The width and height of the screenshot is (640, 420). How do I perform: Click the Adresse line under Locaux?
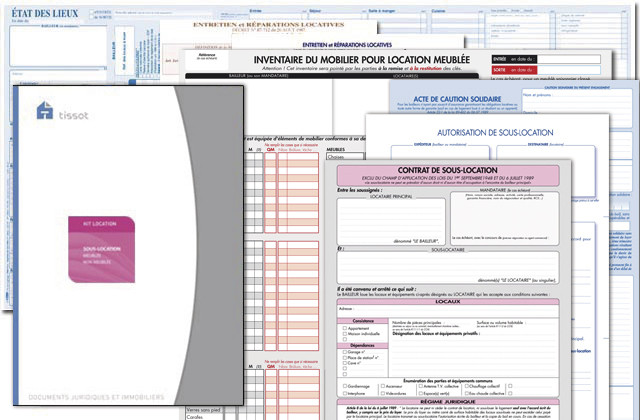(x=448, y=311)
